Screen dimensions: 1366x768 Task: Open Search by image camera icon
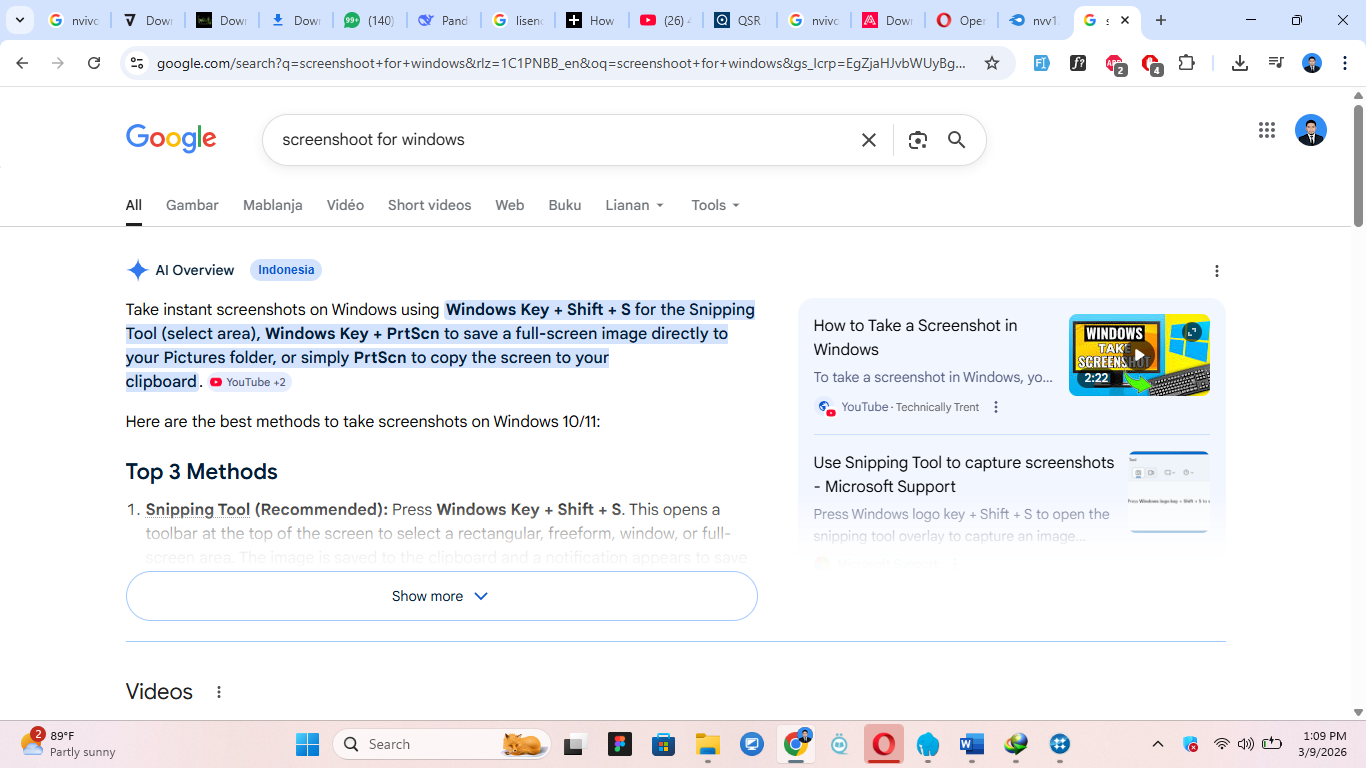coord(918,140)
